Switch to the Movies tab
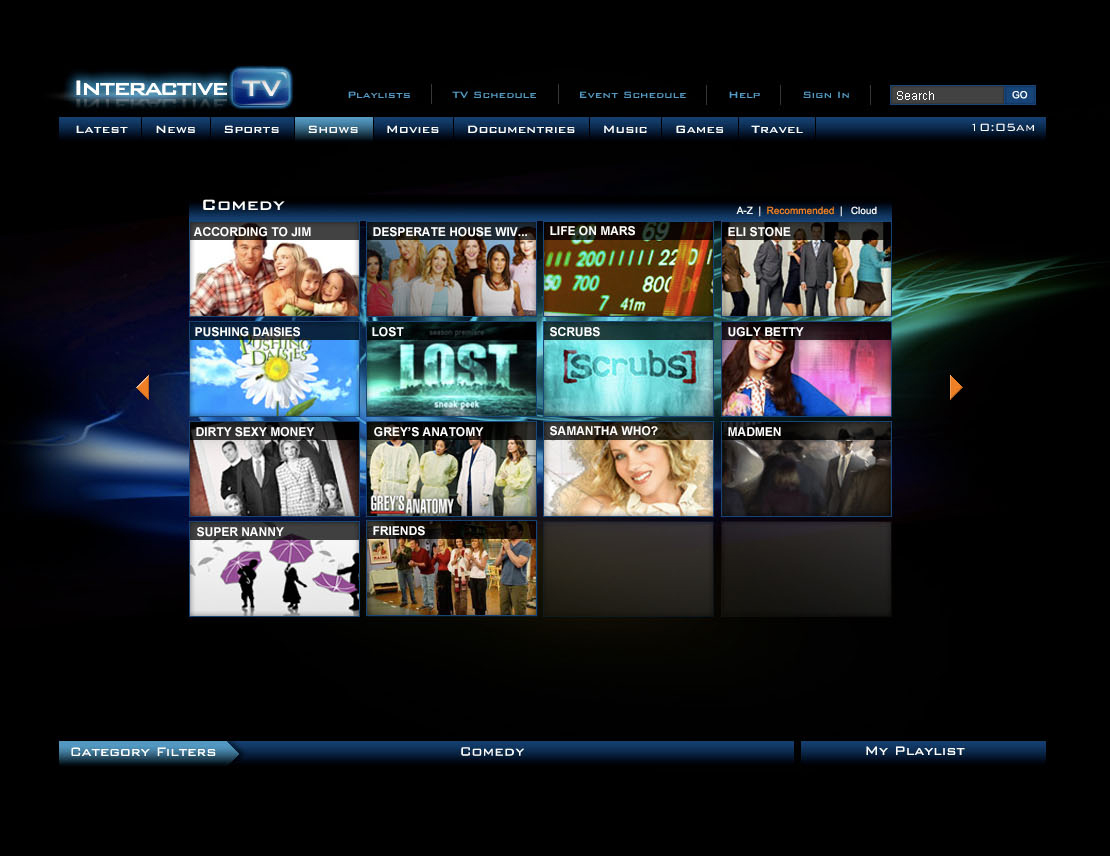Image resolution: width=1110 pixels, height=856 pixels. pyautogui.click(x=413, y=128)
